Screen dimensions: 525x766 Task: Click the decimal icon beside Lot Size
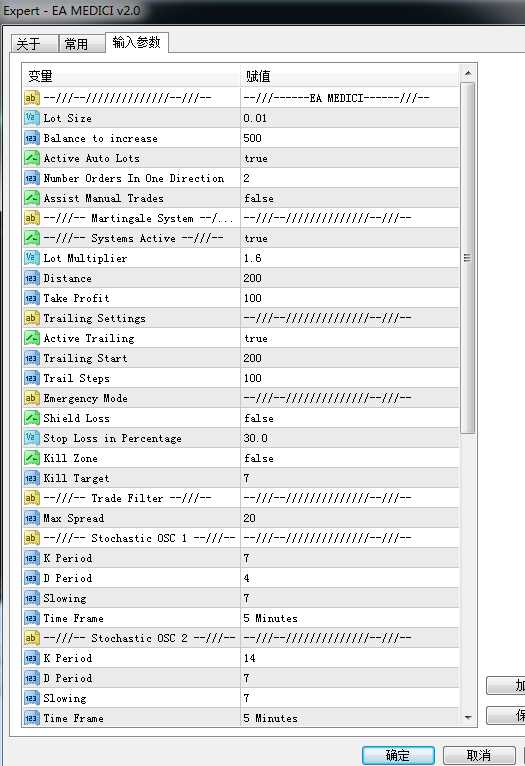tap(31, 118)
